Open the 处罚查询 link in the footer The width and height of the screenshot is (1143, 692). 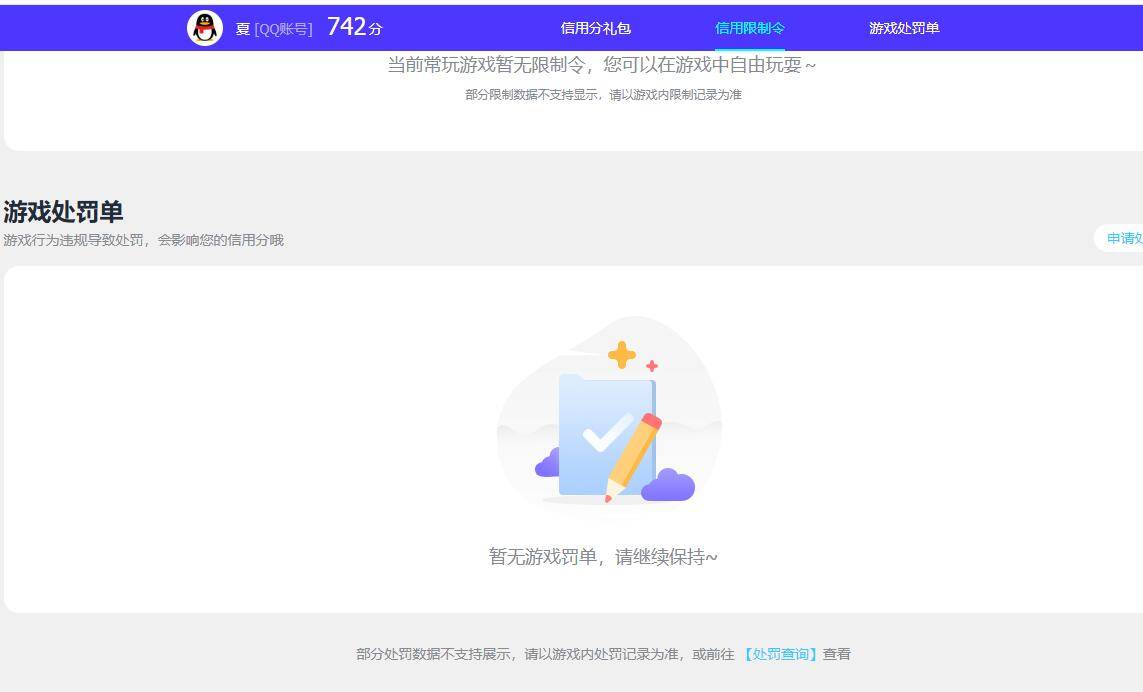click(x=779, y=653)
